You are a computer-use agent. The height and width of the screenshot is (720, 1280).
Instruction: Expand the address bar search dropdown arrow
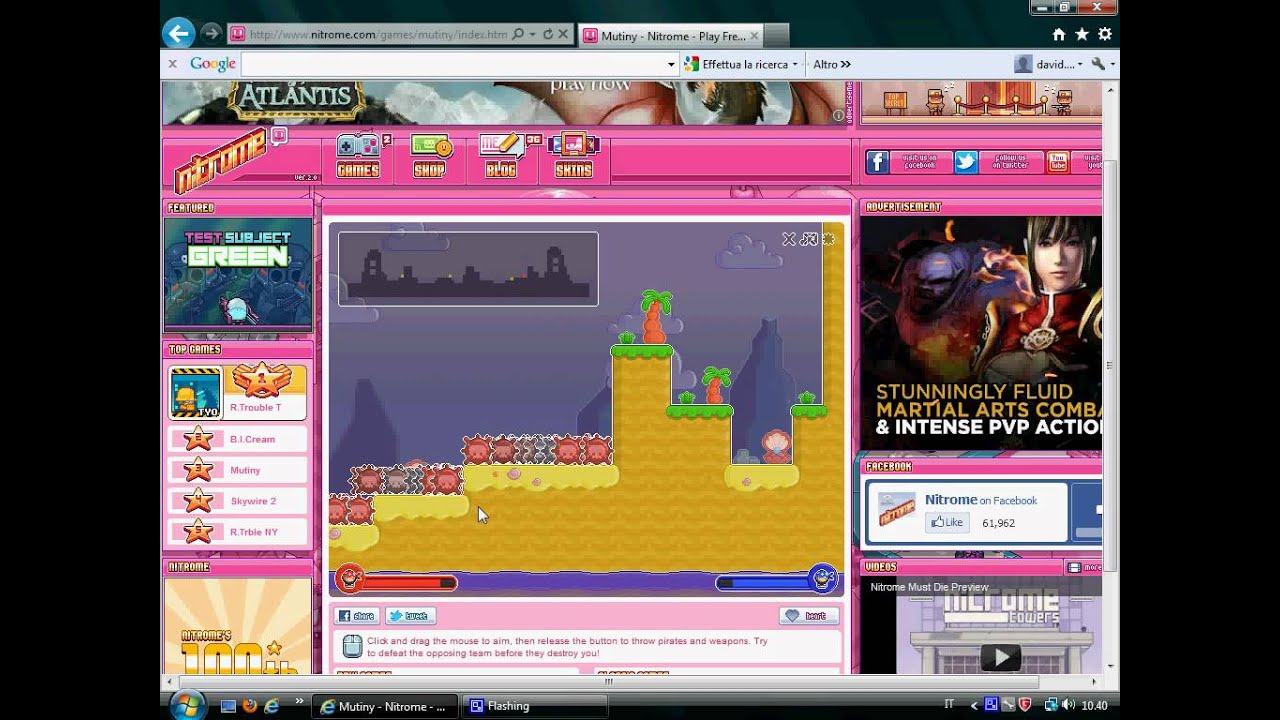(532, 35)
